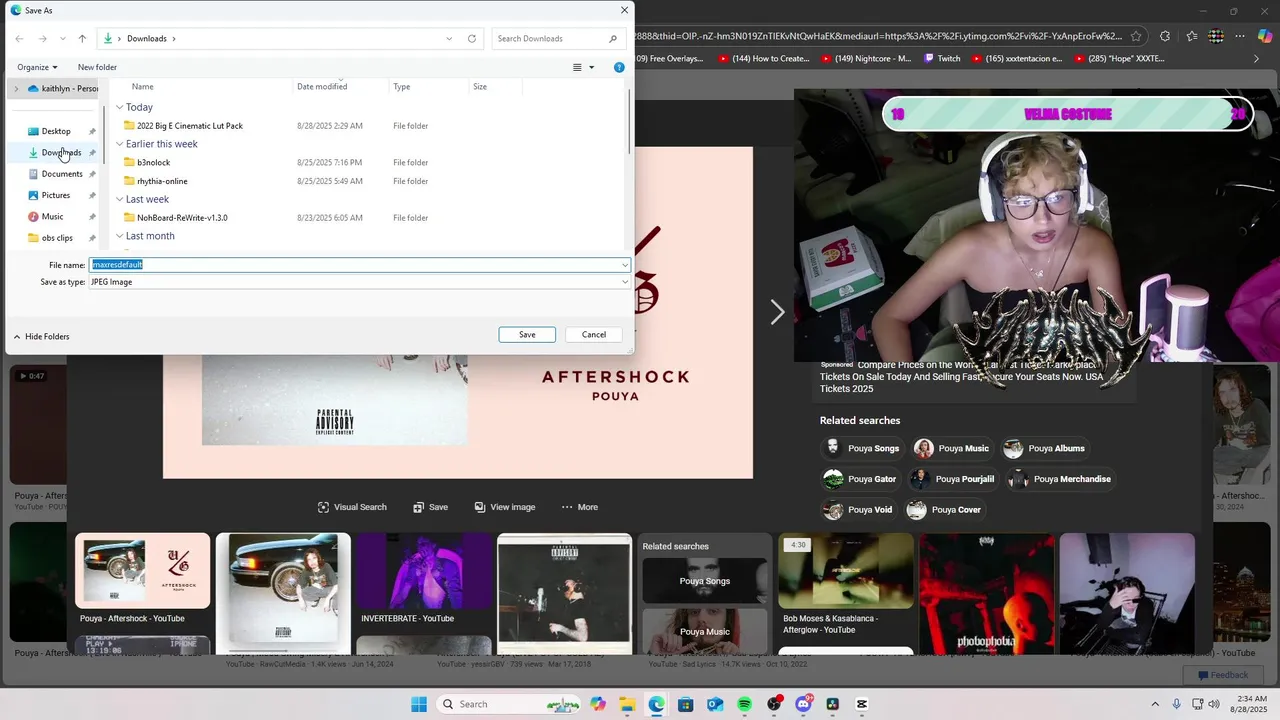Show the next image with right arrow

click(777, 312)
